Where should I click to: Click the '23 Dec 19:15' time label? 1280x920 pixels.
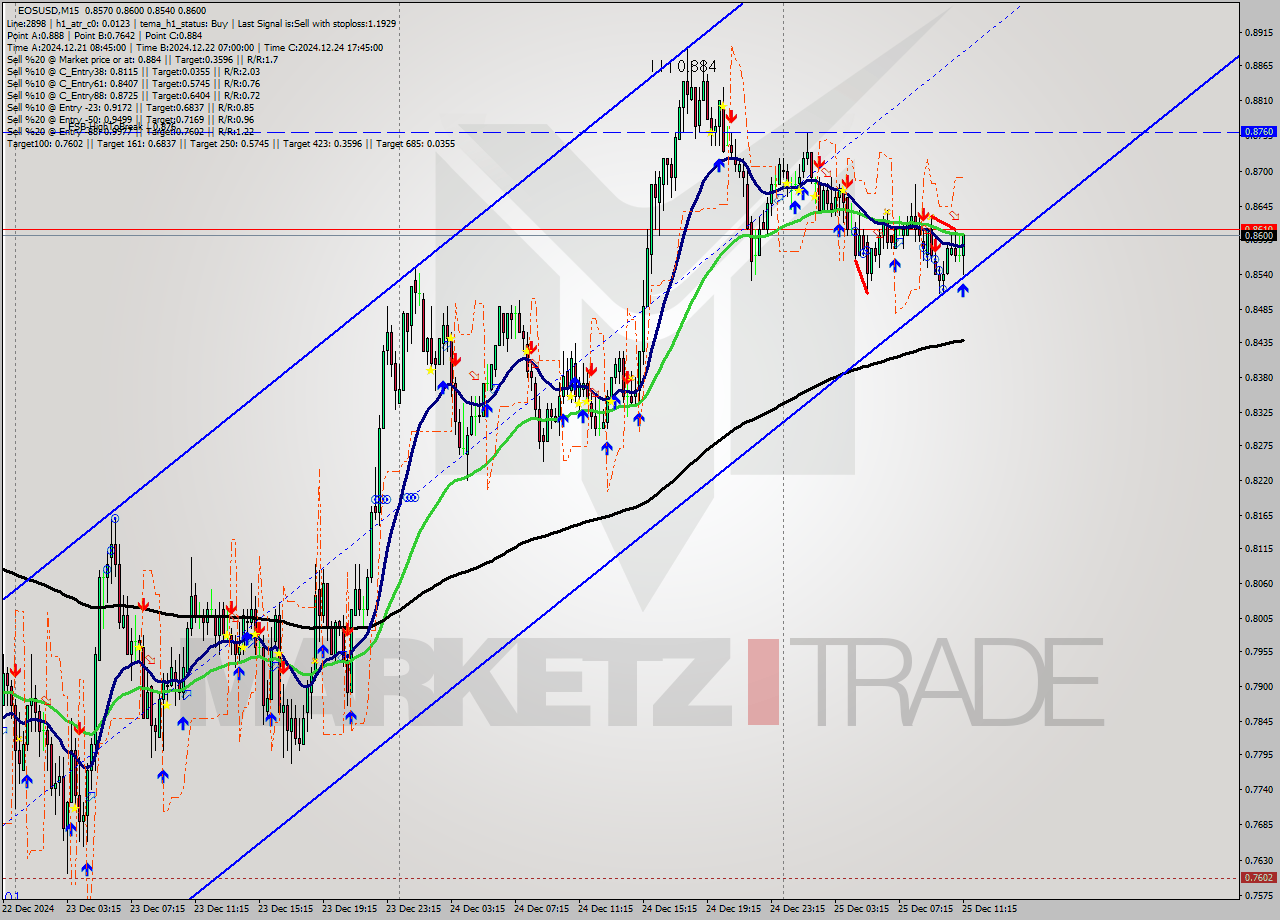tap(349, 909)
